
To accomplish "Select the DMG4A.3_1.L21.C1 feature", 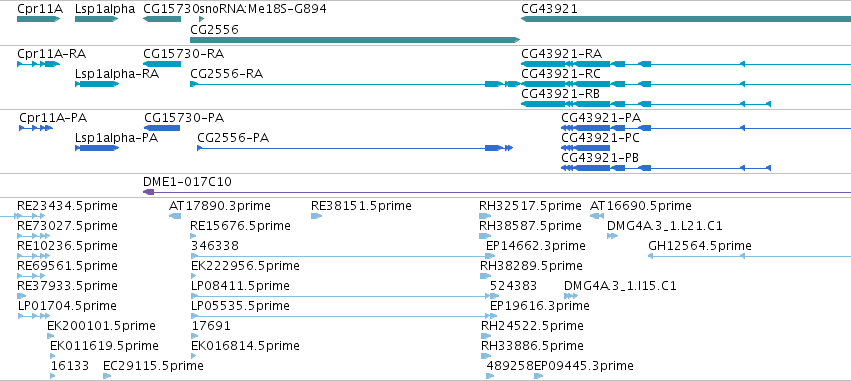I will coord(612,236).
